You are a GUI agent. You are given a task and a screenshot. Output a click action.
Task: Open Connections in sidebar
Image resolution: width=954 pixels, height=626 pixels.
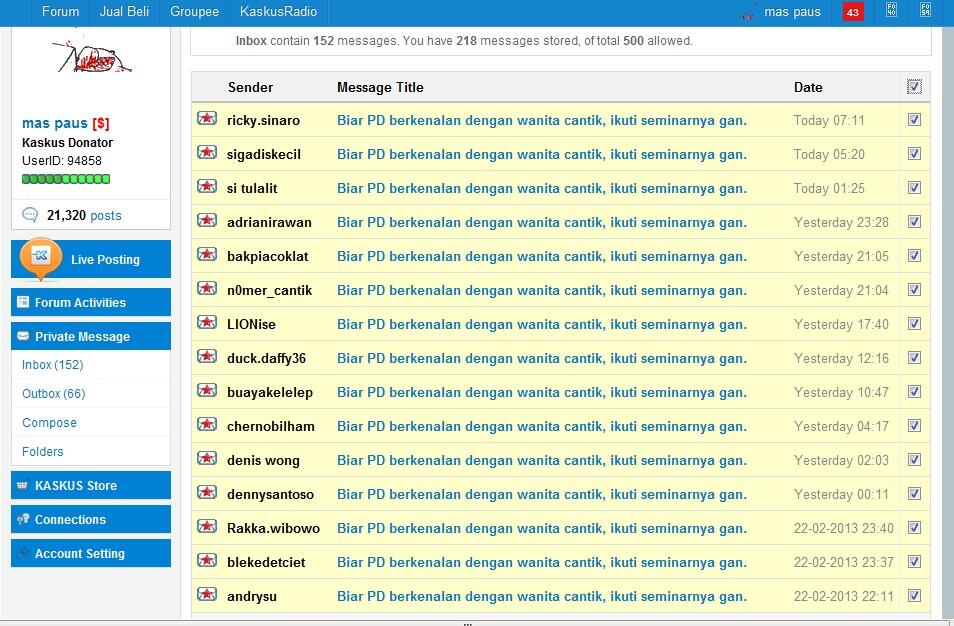tap(91, 520)
